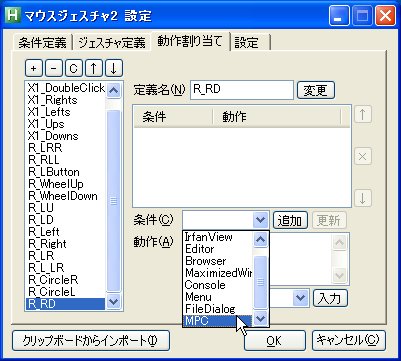Image resolution: width=401 pixels, height=361 pixels.
Task: Select R_LRR in the gesture list
Action: (x=66, y=148)
